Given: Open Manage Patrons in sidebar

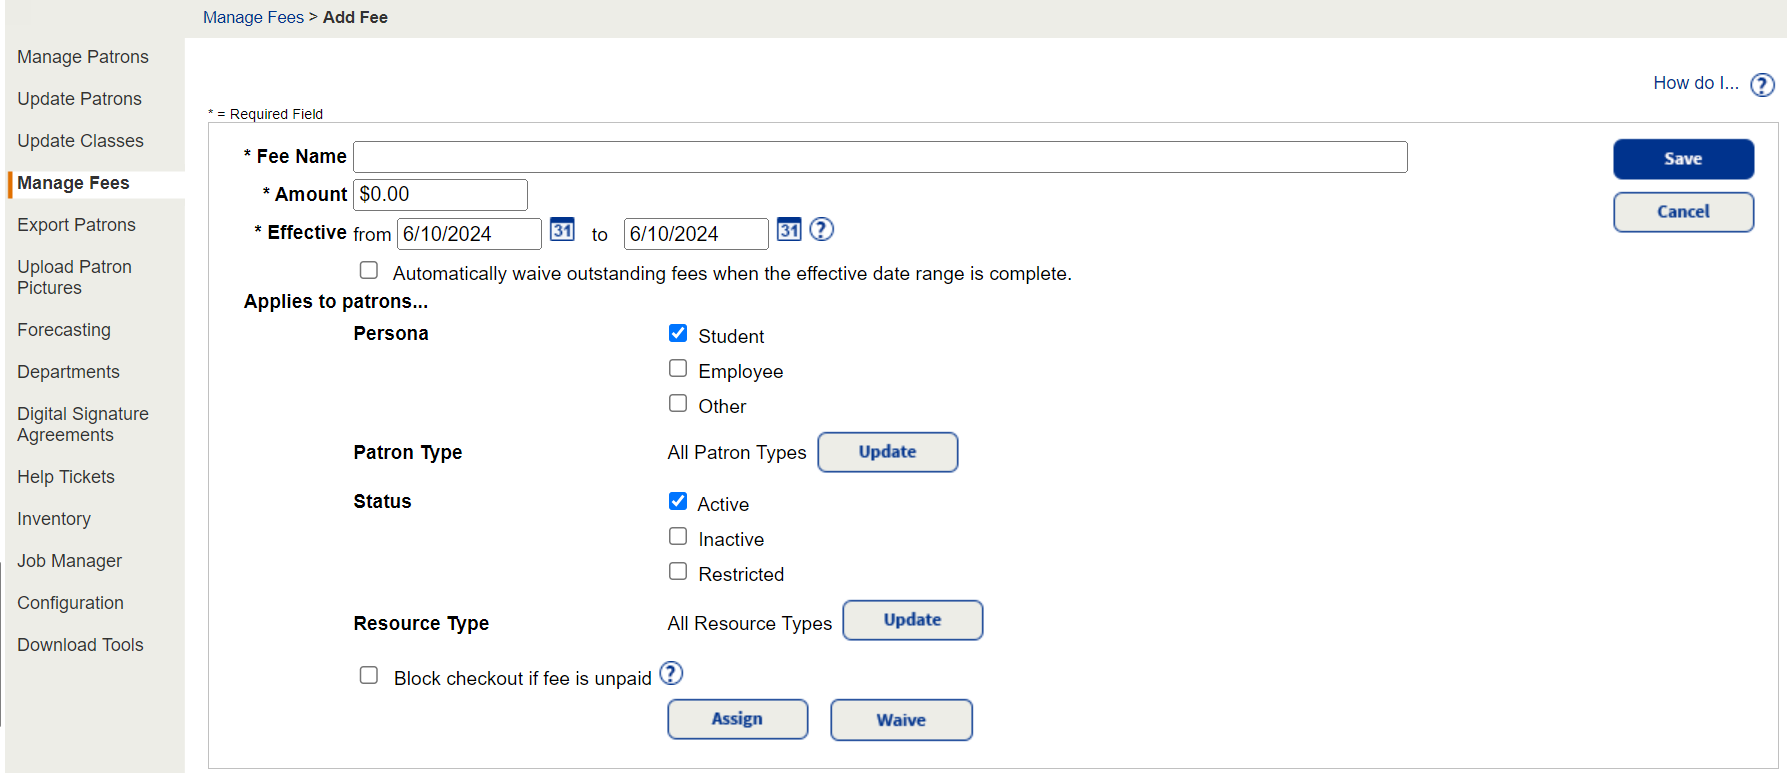Looking at the screenshot, I should point(83,57).
